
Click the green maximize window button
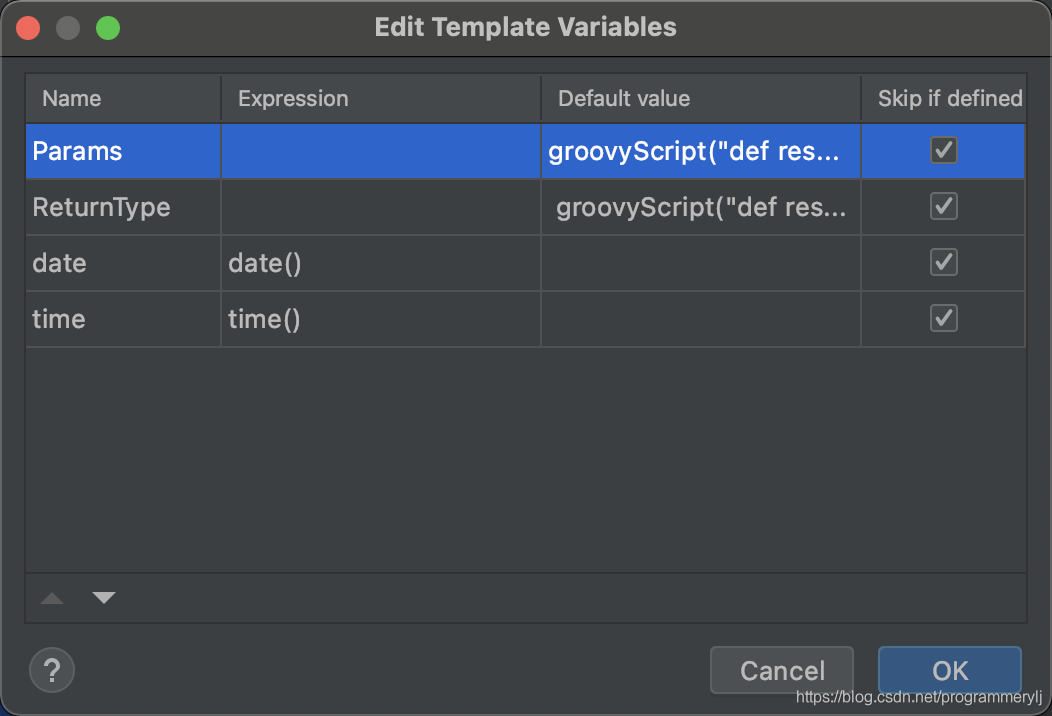(x=108, y=28)
